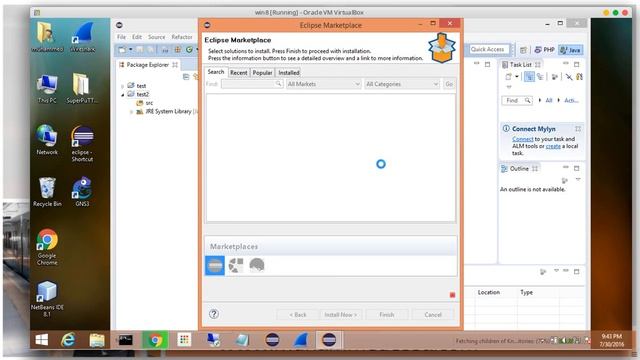
Task: Switch to the Popular tab
Action: pyautogui.click(x=262, y=73)
